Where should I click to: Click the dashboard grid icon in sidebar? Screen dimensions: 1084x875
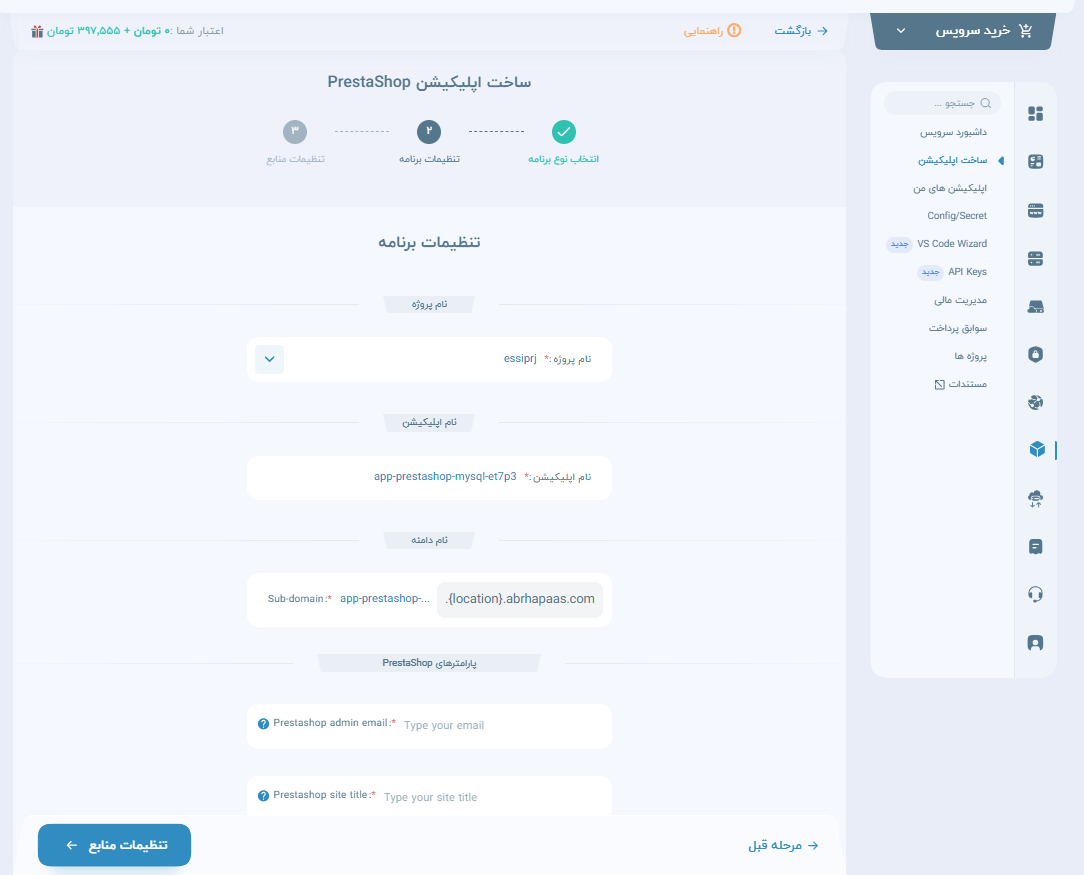click(x=1035, y=114)
